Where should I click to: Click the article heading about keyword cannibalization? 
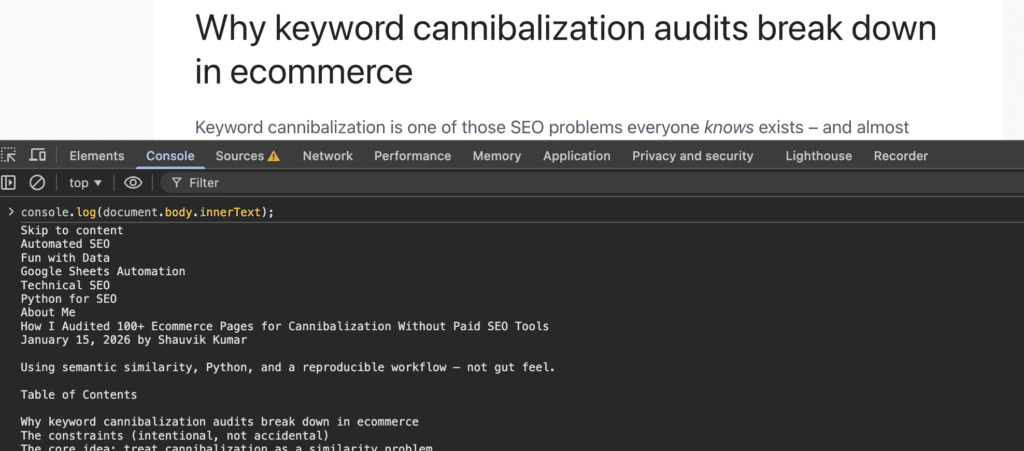(566, 50)
